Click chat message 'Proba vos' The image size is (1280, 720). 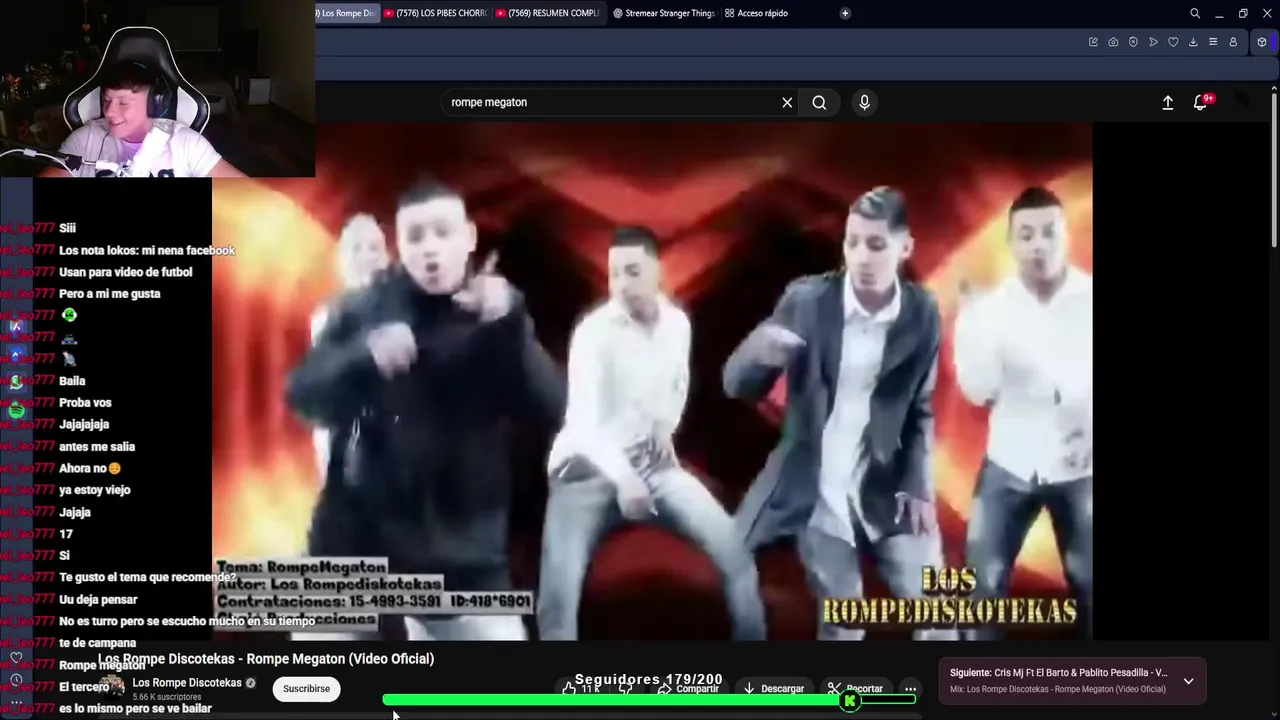click(x=85, y=403)
